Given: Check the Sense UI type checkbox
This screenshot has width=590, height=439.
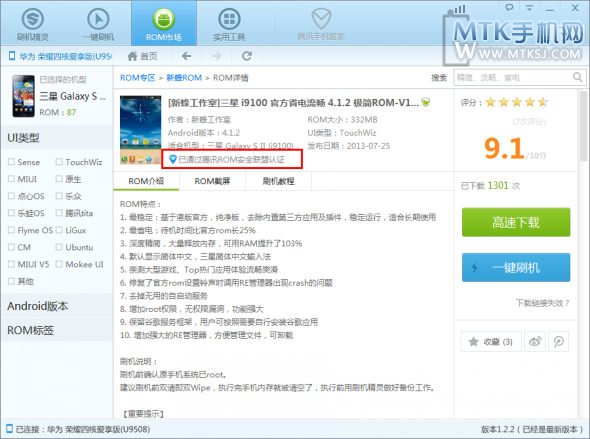Looking at the screenshot, I should point(11,162).
